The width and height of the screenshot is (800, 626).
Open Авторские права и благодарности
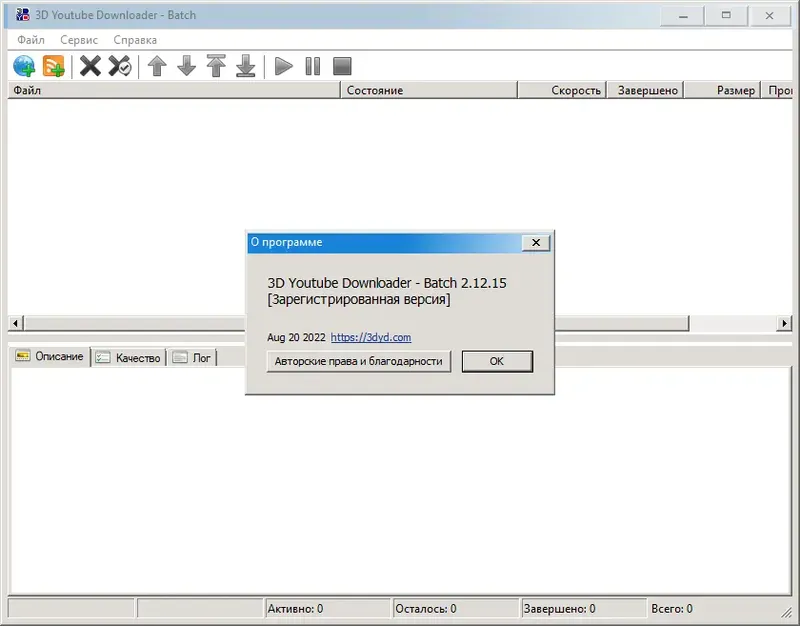[359, 361]
